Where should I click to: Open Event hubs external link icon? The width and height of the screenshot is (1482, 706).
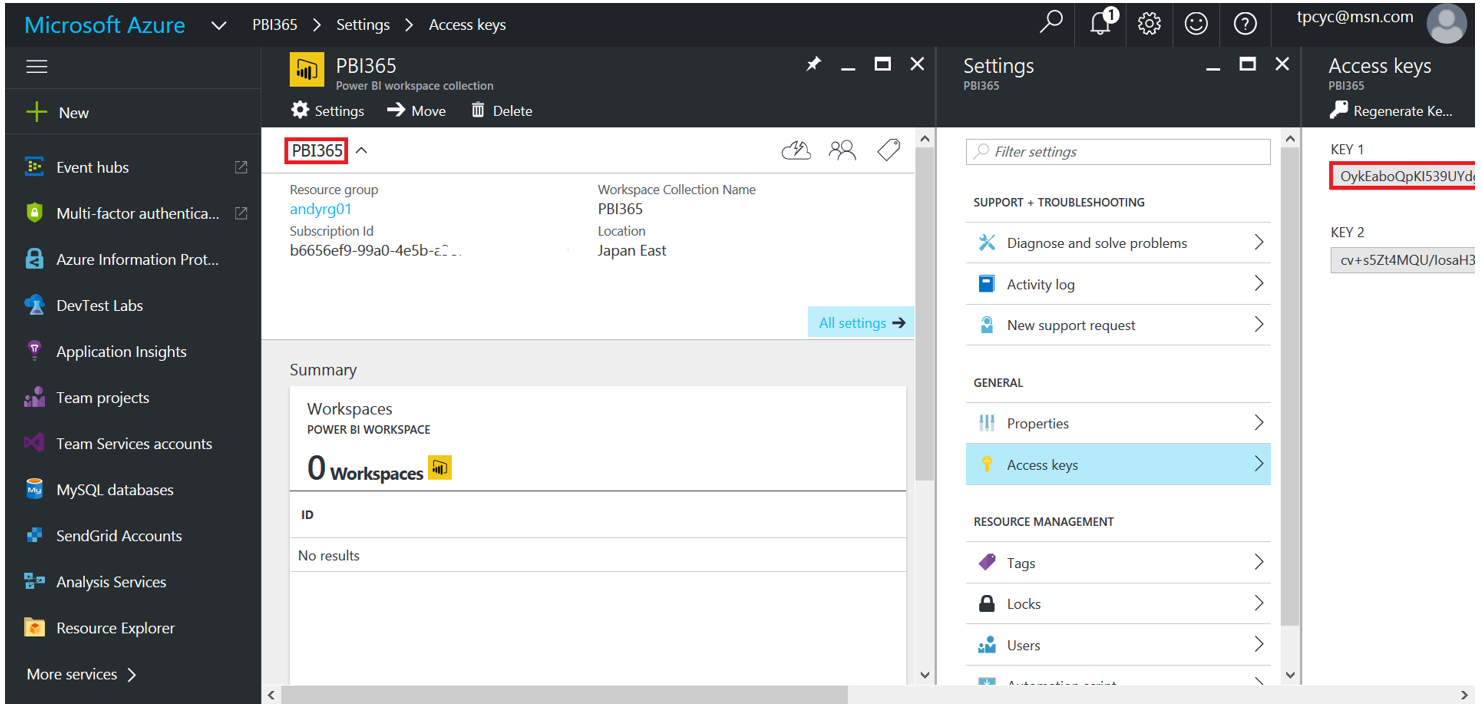click(241, 167)
